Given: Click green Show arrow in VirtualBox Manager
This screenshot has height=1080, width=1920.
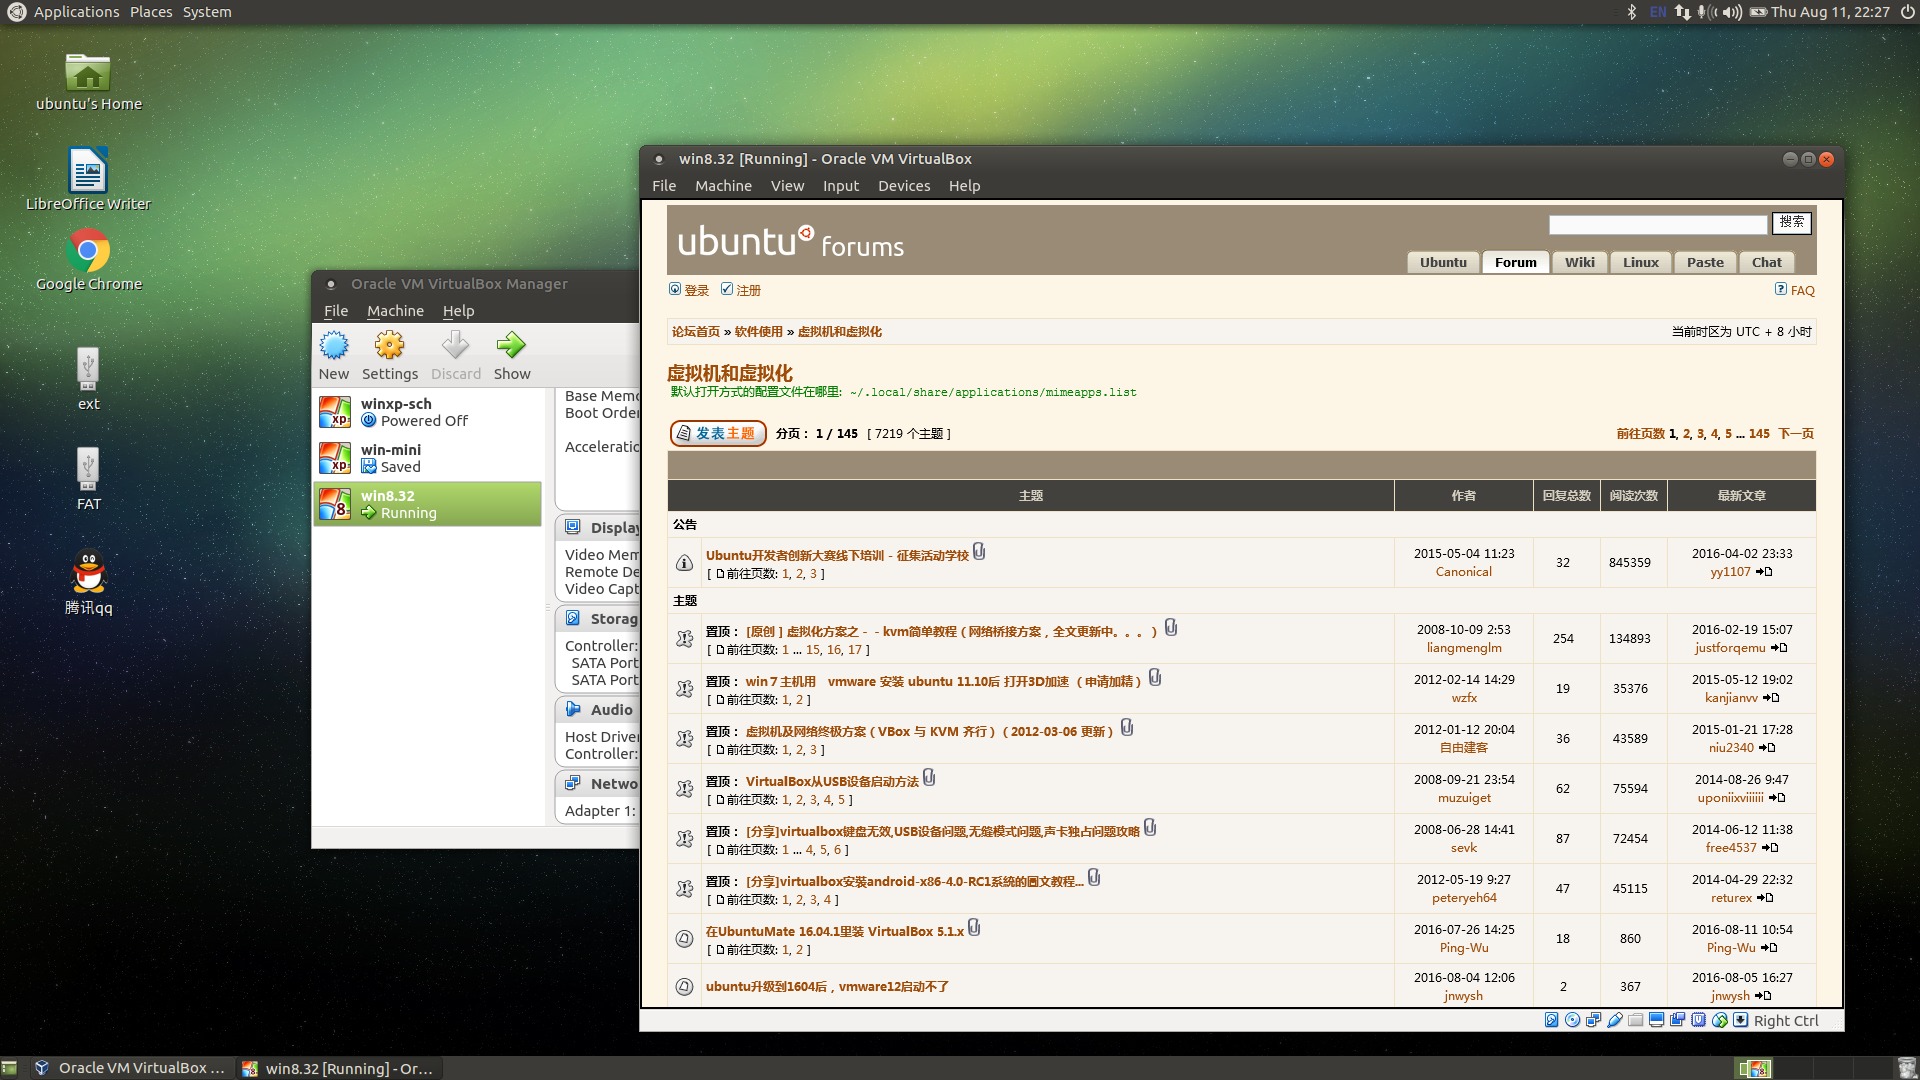Looking at the screenshot, I should coord(511,346).
